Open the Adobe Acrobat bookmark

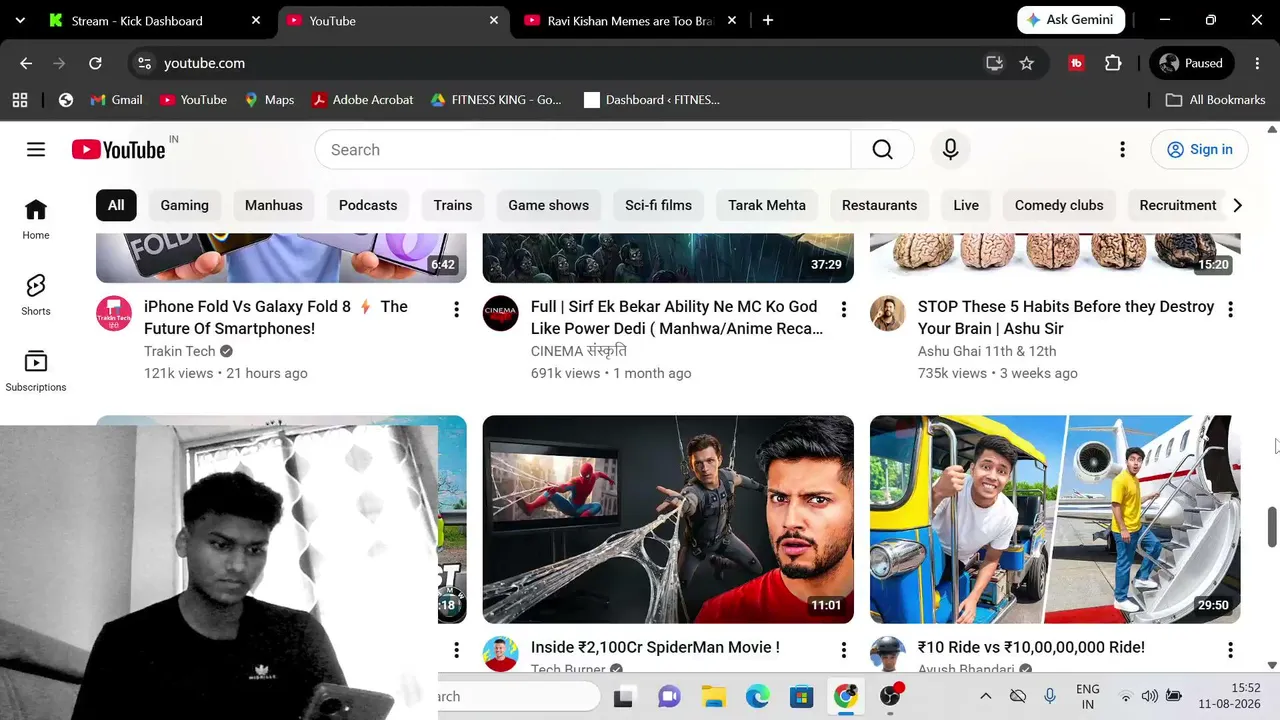pos(362,100)
